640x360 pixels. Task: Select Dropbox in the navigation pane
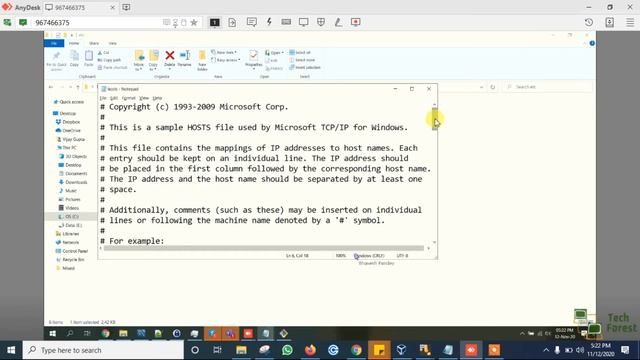coord(68,122)
